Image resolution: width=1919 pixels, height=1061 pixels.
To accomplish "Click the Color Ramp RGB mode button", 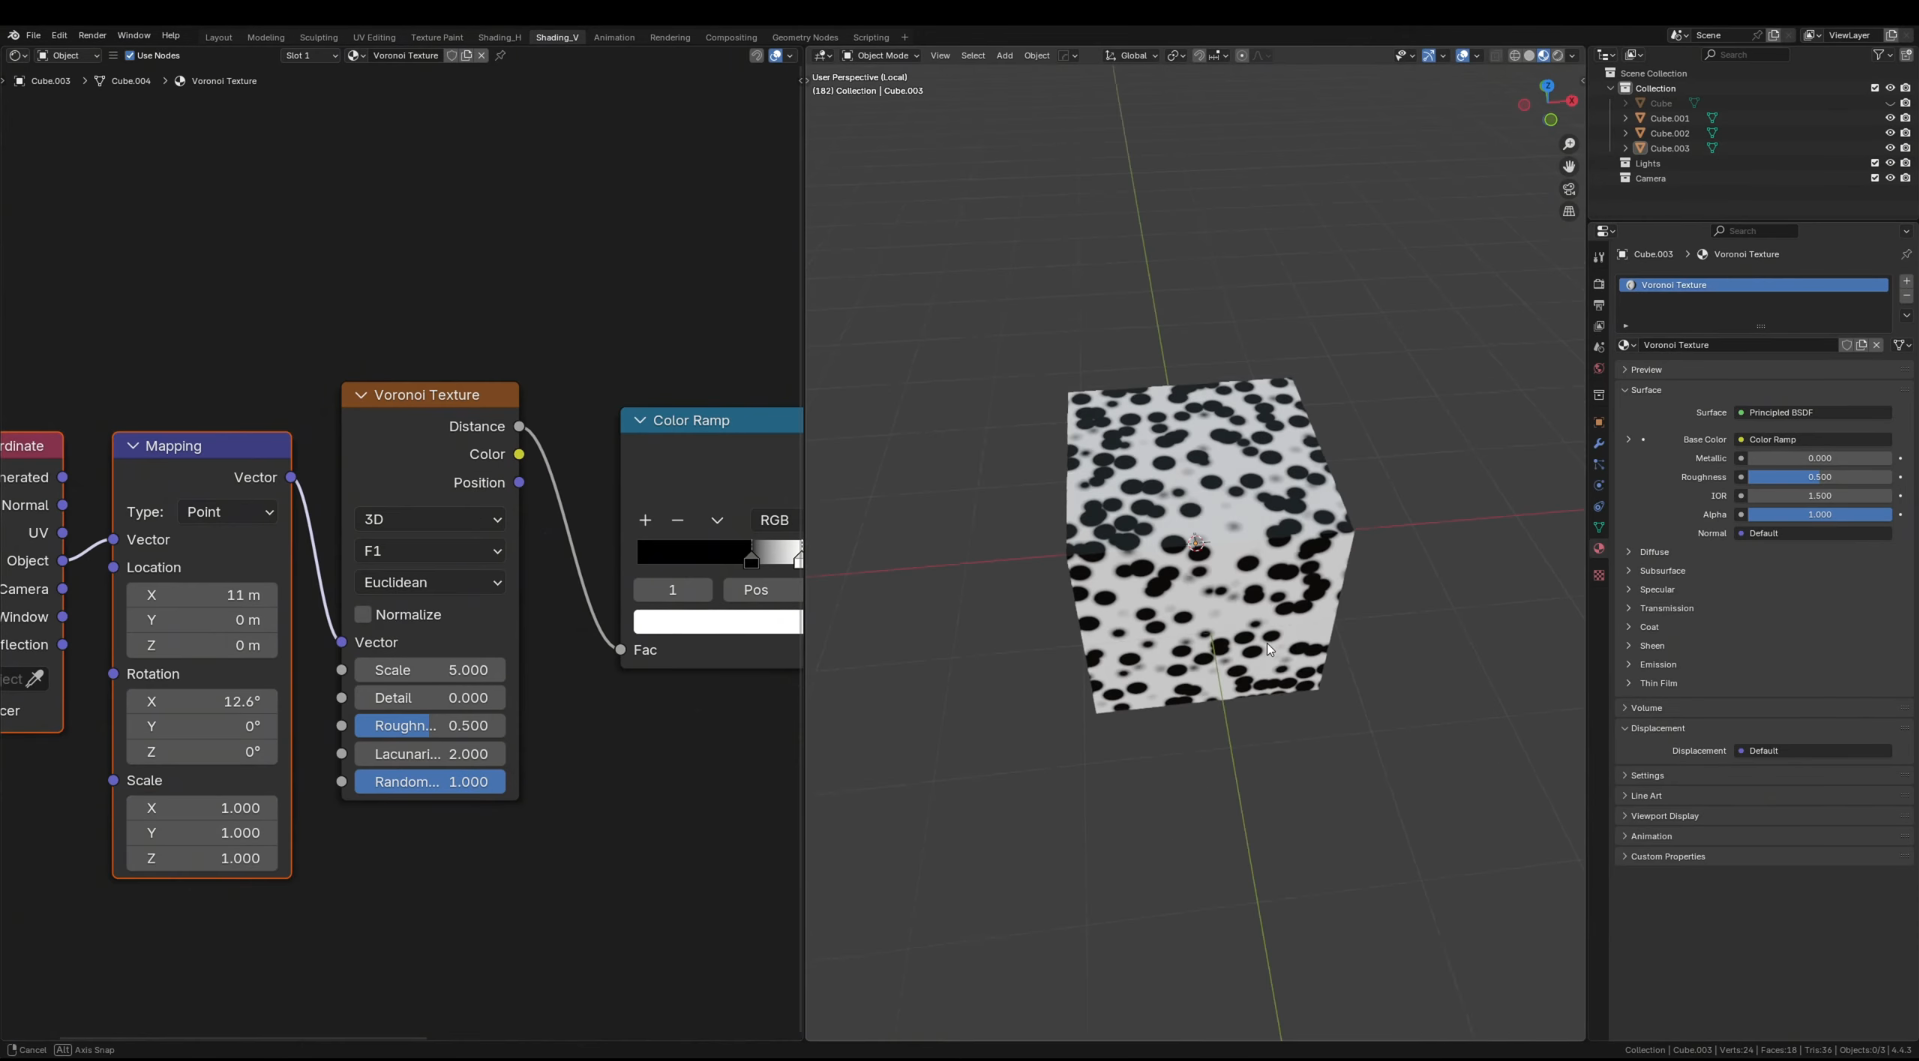I will pyautogui.click(x=774, y=520).
